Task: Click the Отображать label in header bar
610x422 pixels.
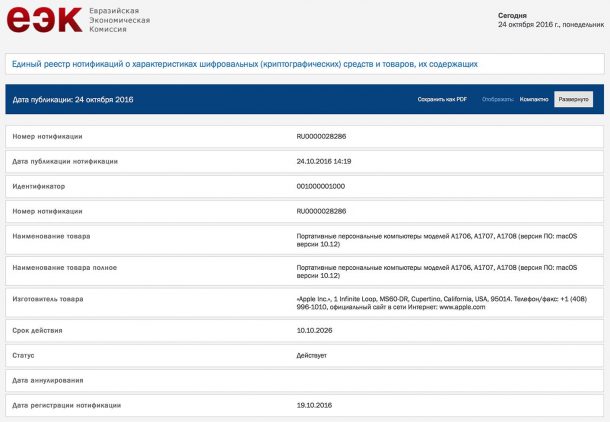Action: (x=497, y=100)
